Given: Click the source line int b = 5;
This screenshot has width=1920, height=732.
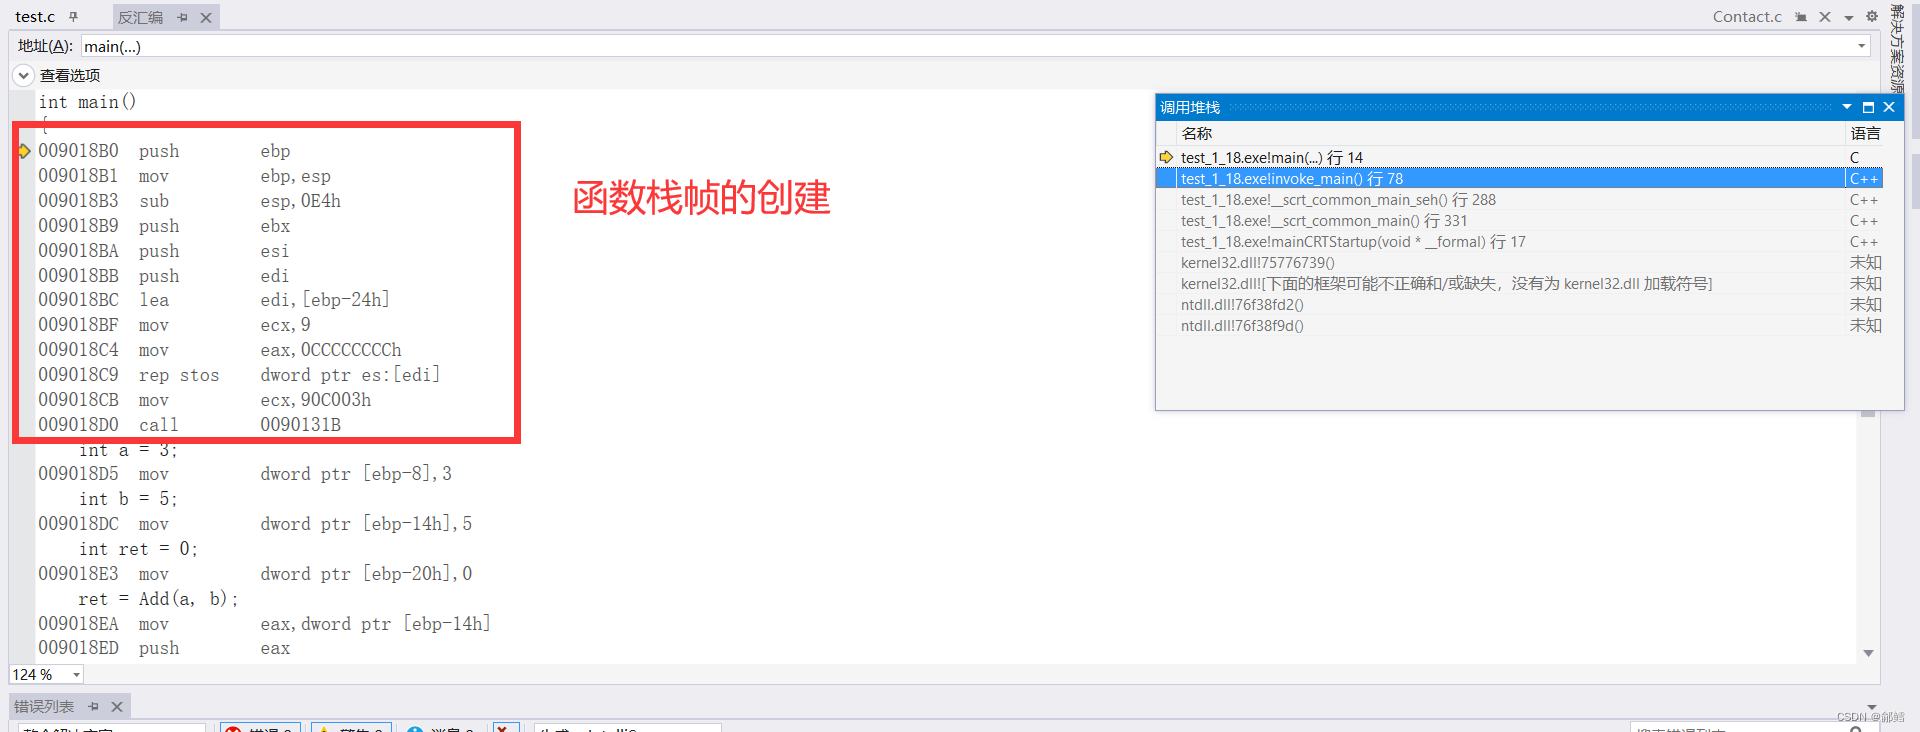Looking at the screenshot, I should 128,499.
